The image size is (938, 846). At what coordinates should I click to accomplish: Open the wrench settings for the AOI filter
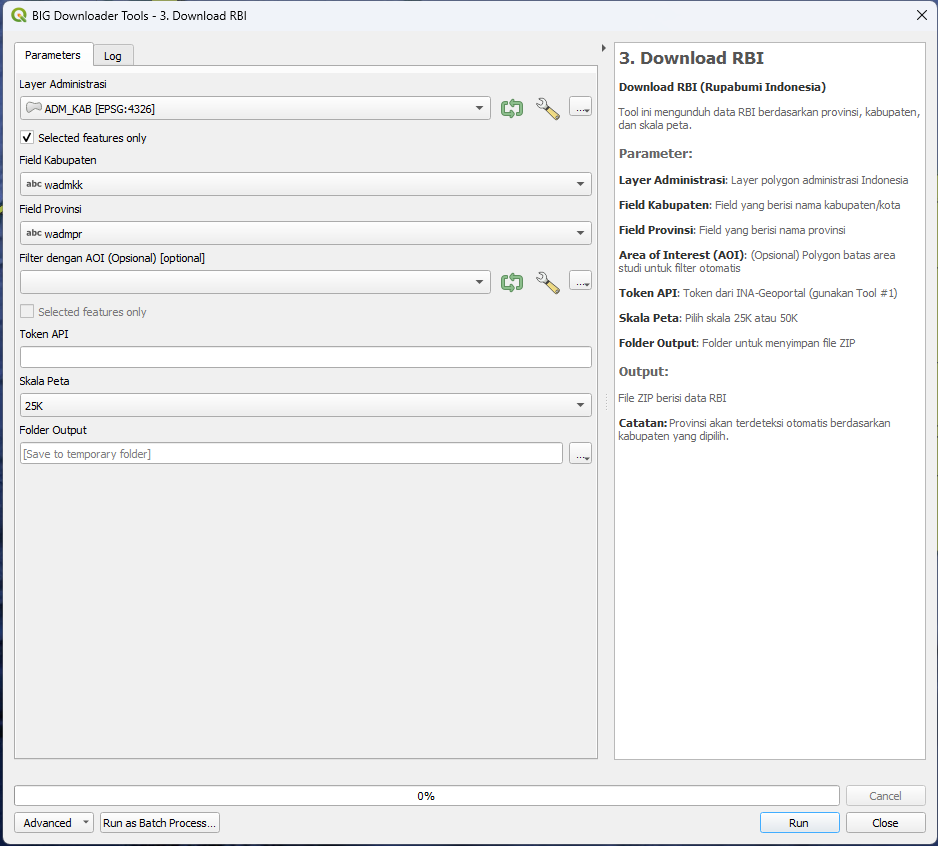548,282
